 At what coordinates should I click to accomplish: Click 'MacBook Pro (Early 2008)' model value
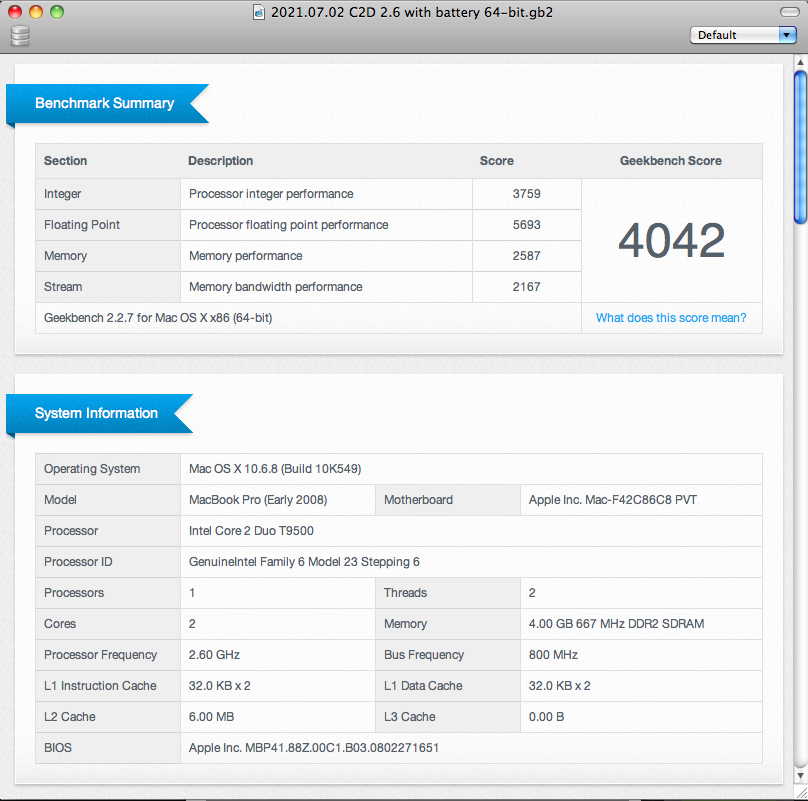coord(258,499)
